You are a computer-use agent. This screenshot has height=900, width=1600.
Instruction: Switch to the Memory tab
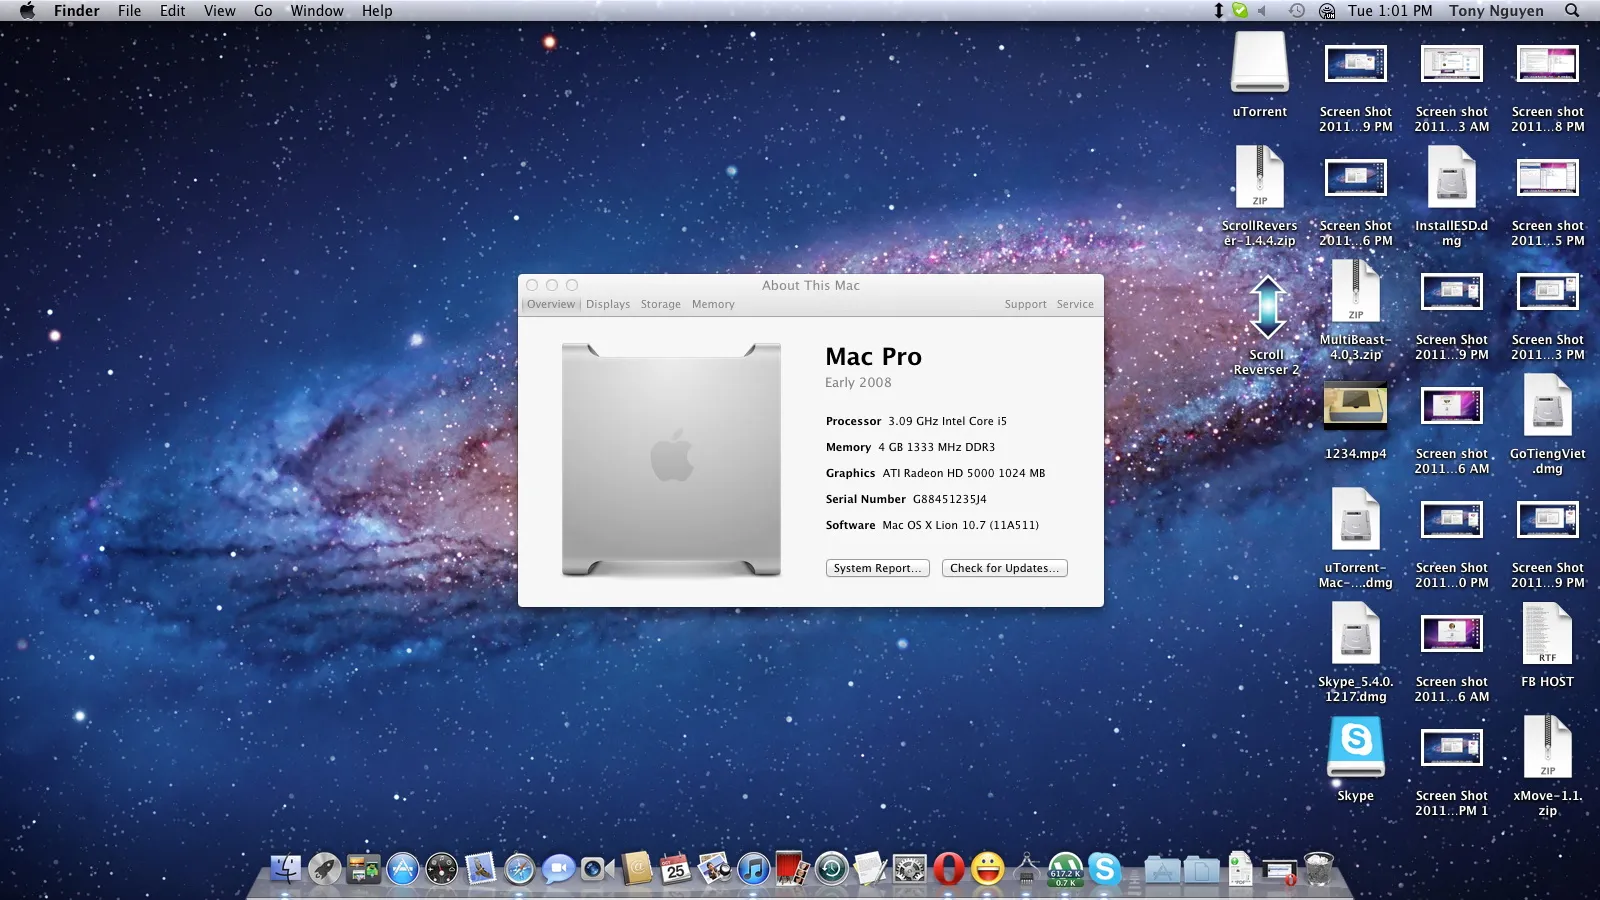pos(713,304)
